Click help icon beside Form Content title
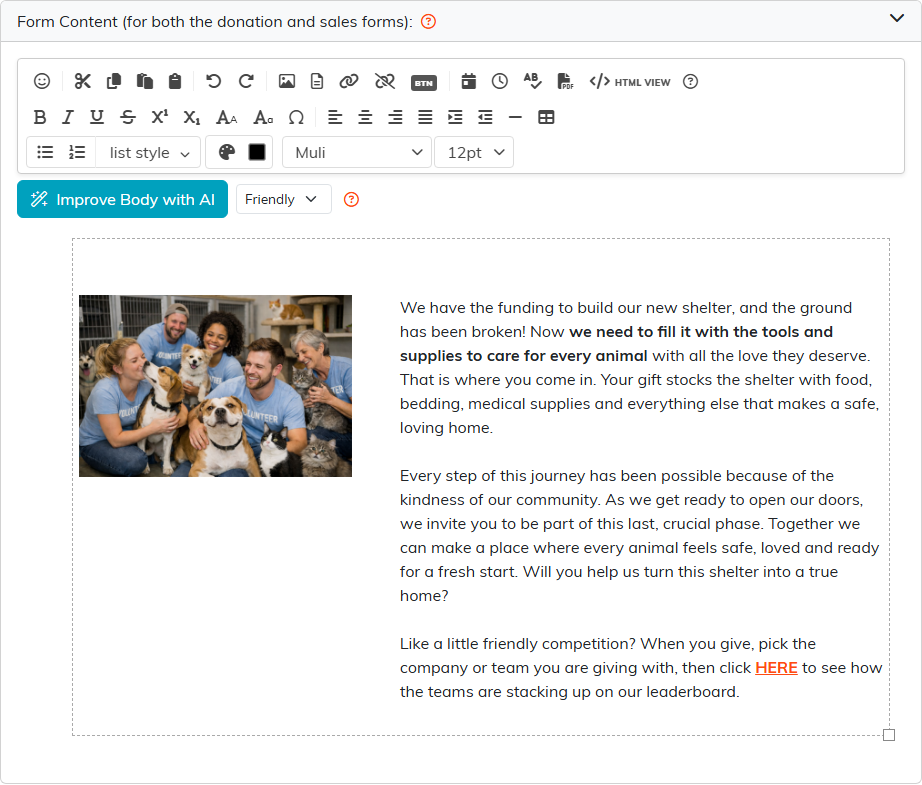Viewport: 922px width, 785px height. (x=429, y=22)
